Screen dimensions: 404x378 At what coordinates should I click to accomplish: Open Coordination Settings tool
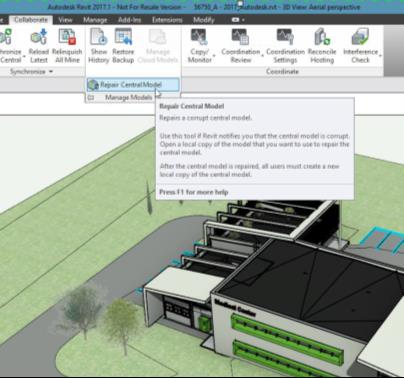285,45
